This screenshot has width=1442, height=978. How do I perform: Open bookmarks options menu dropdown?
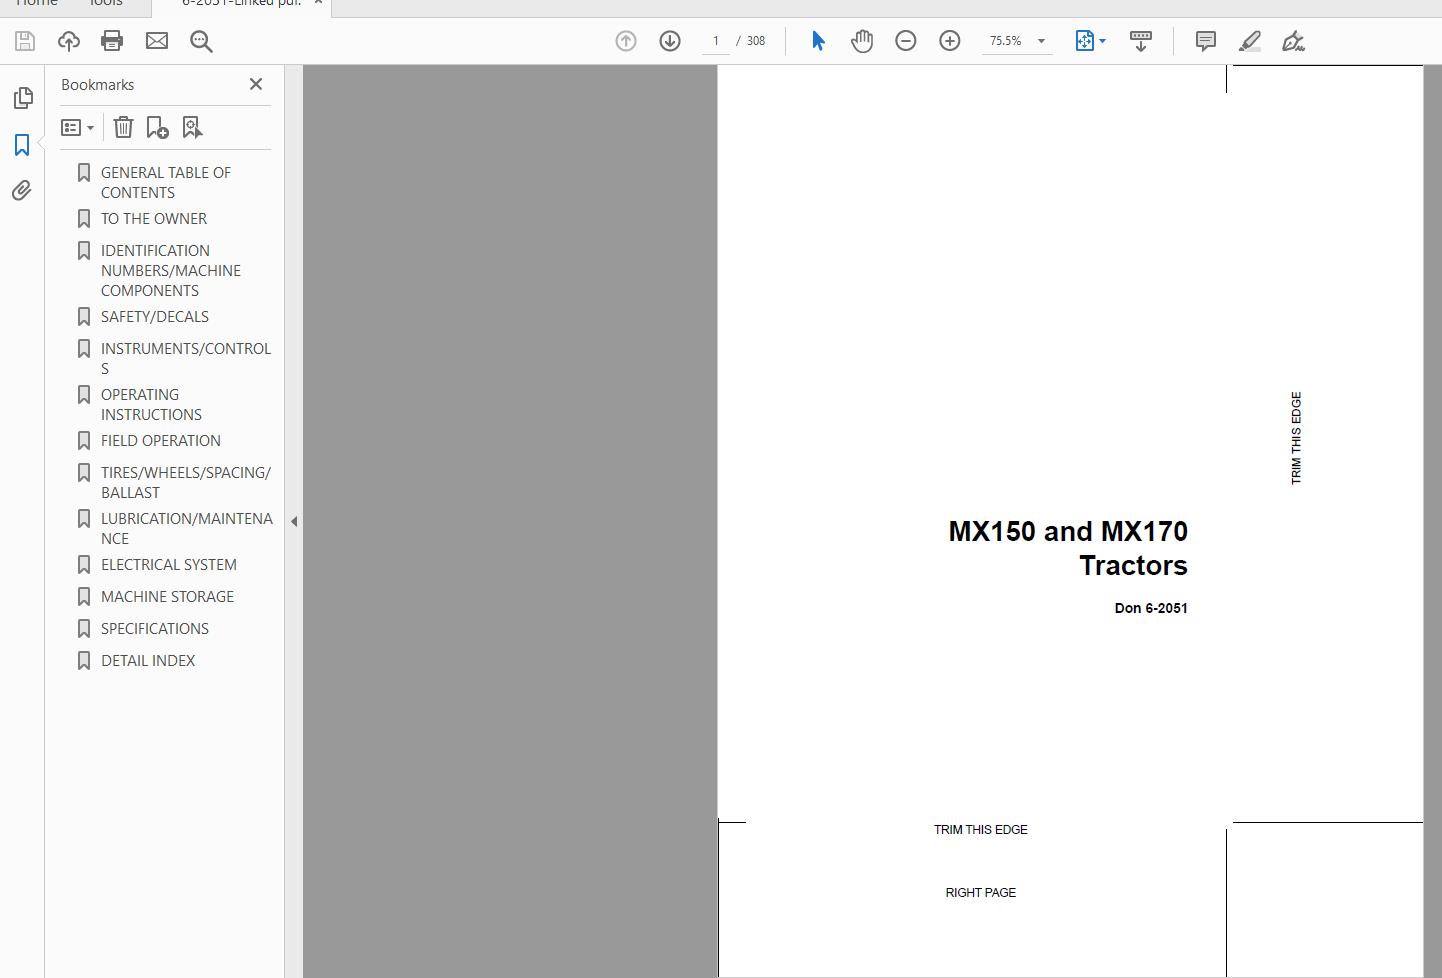(x=77, y=128)
